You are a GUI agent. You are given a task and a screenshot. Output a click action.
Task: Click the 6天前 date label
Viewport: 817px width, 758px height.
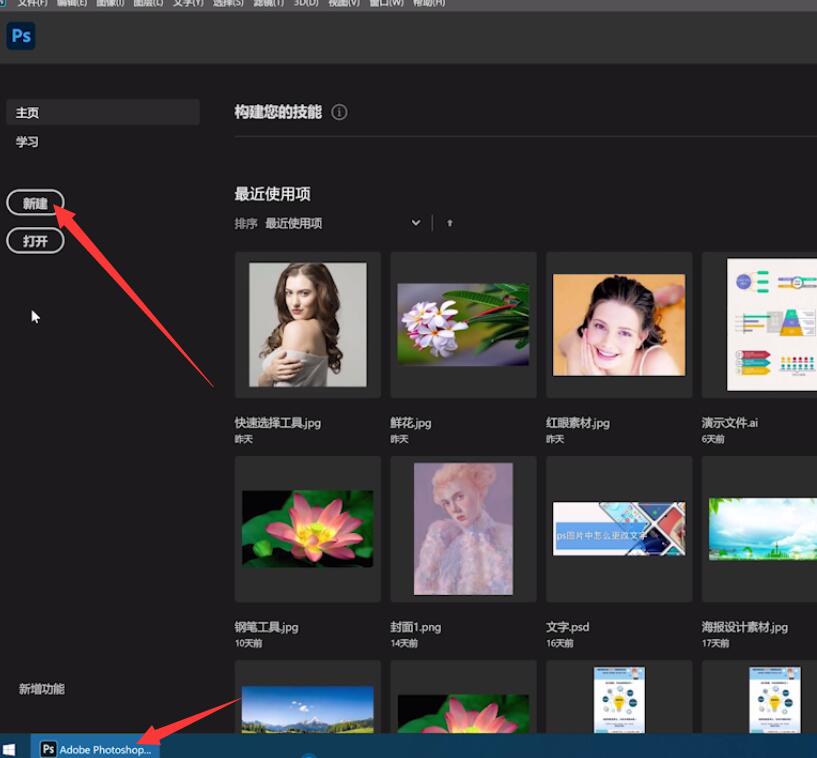coord(713,439)
